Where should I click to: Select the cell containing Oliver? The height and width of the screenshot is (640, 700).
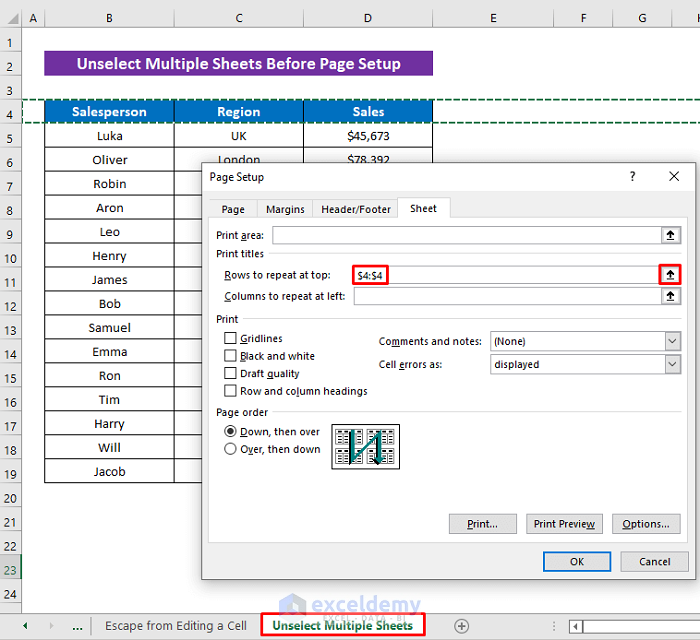coord(109,160)
